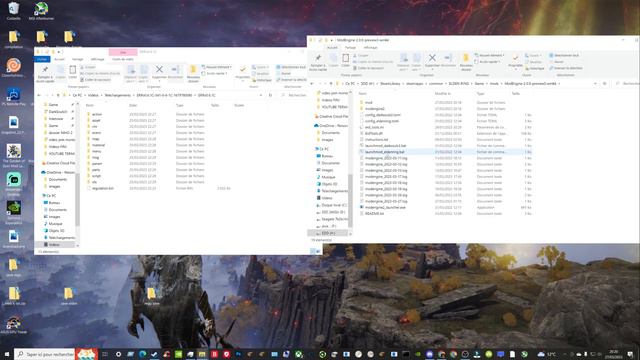Image resolution: width=640 pixels, height=360 pixels.
Task: Click Coller le raccourci in left window
Action: click(95, 80)
